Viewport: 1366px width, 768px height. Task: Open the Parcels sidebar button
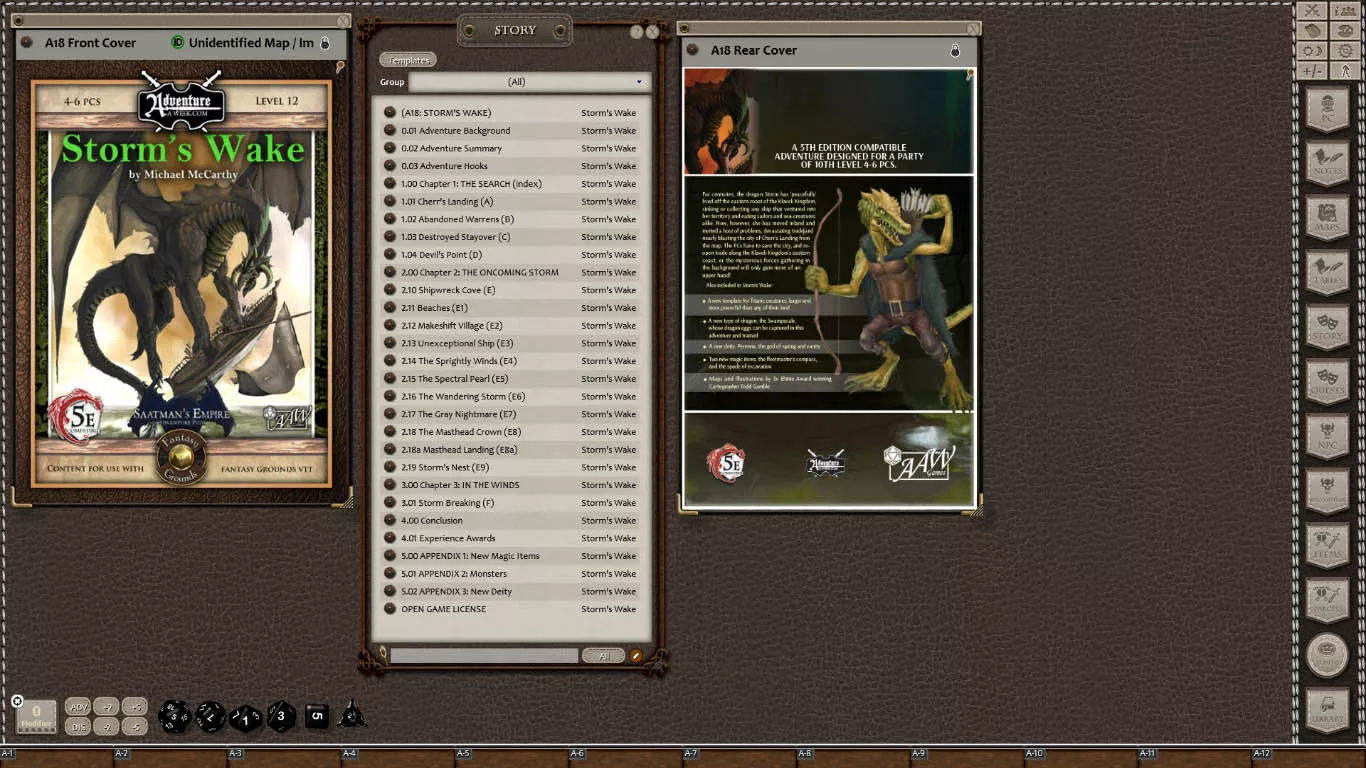click(1328, 599)
